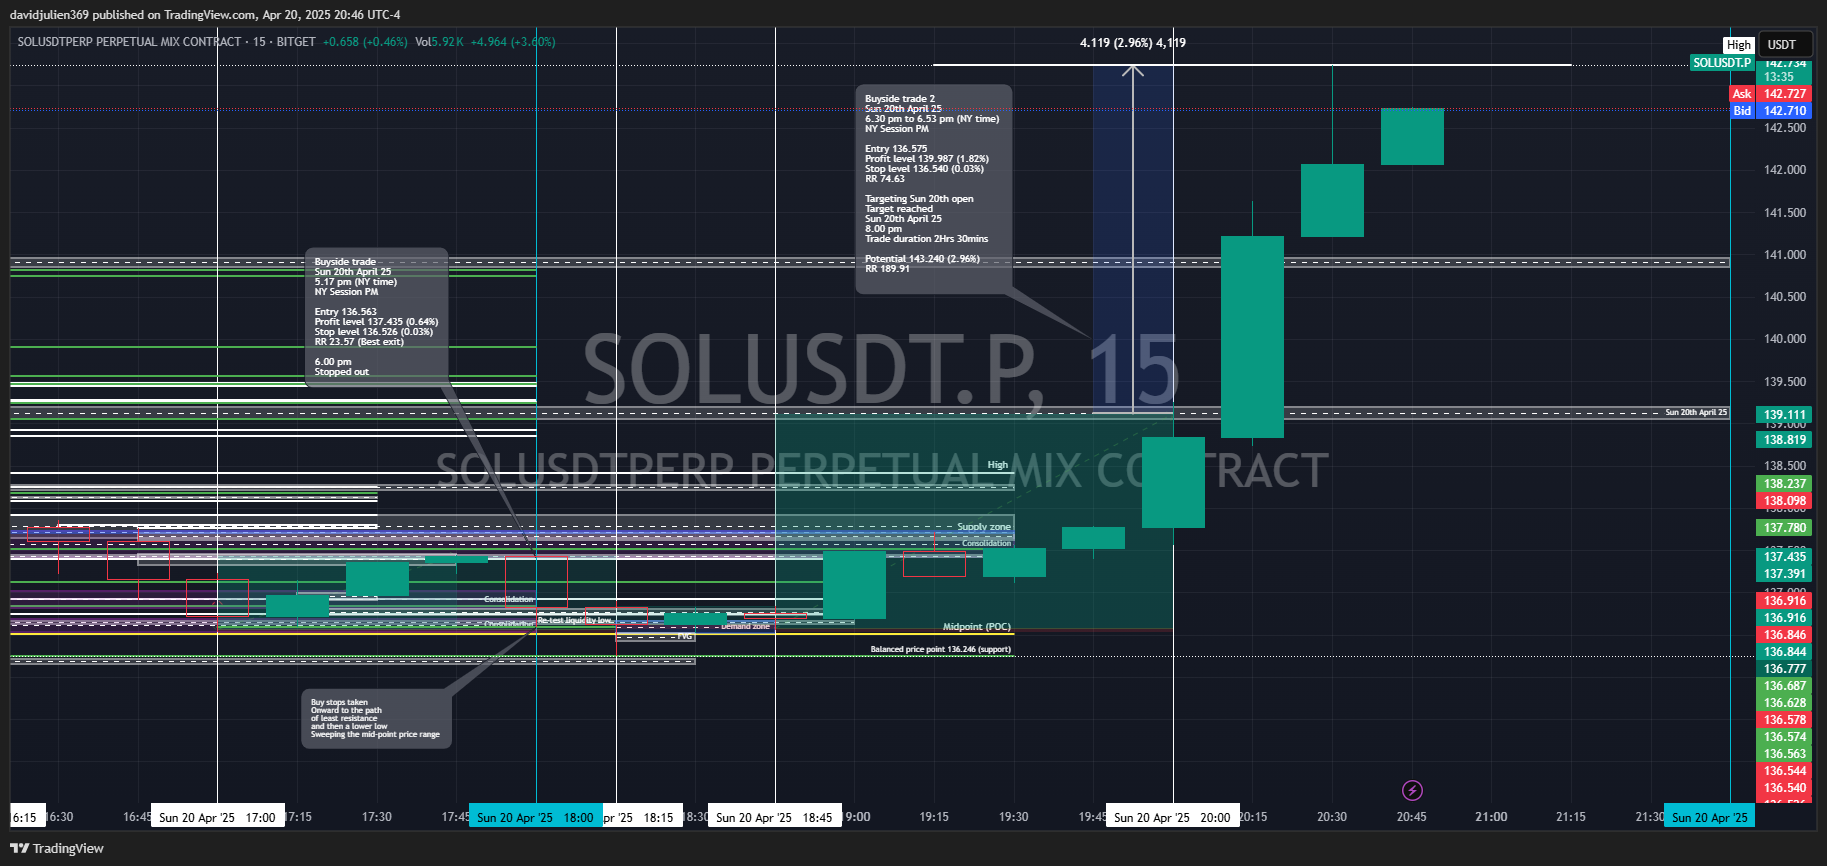The image size is (1827, 866).
Task: Click the red 136.916 price label
Action: 1785,601
